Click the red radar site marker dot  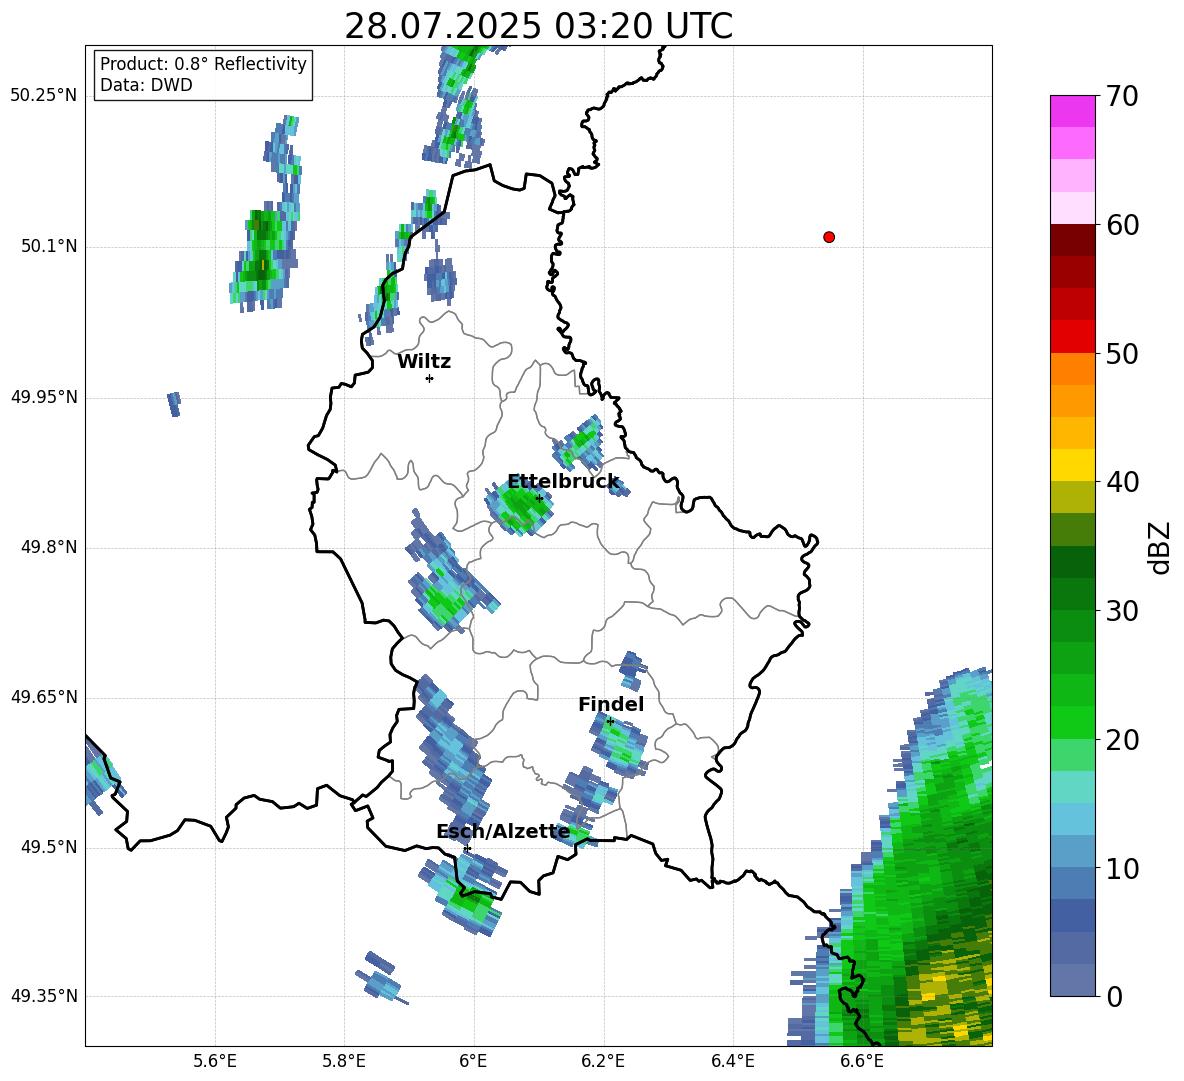click(x=828, y=237)
